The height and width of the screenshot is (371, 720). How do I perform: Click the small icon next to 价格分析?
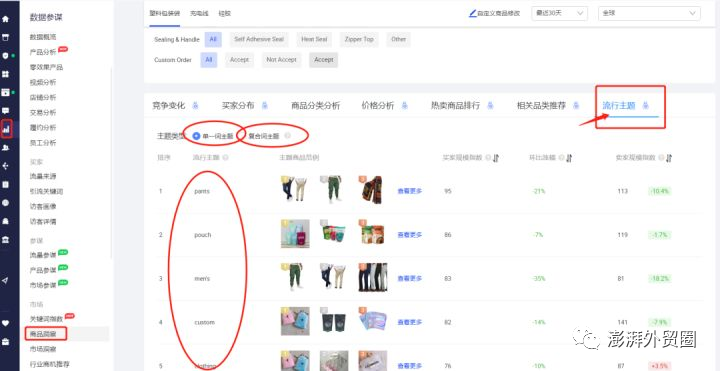405,106
